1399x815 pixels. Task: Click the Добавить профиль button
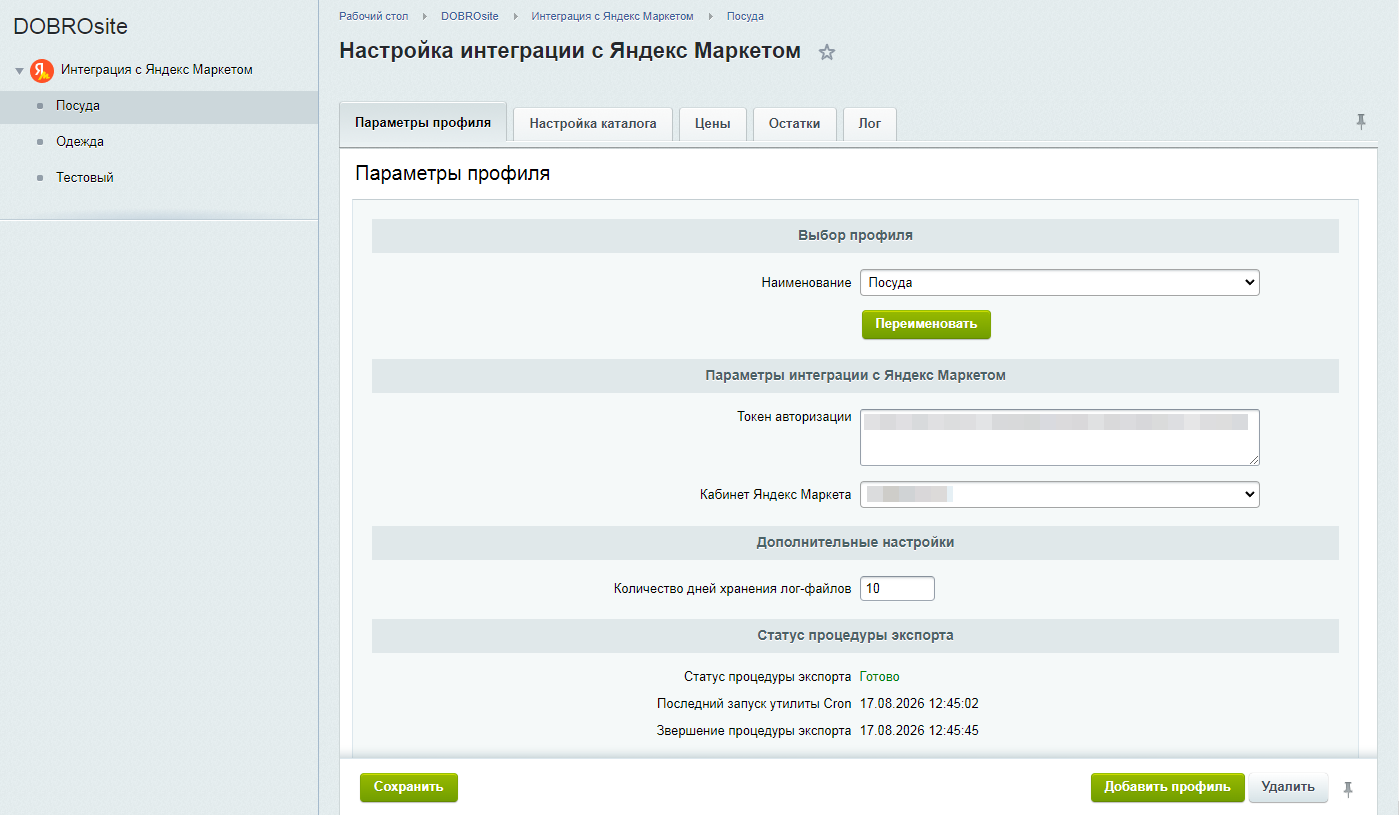(x=1167, y=787)
